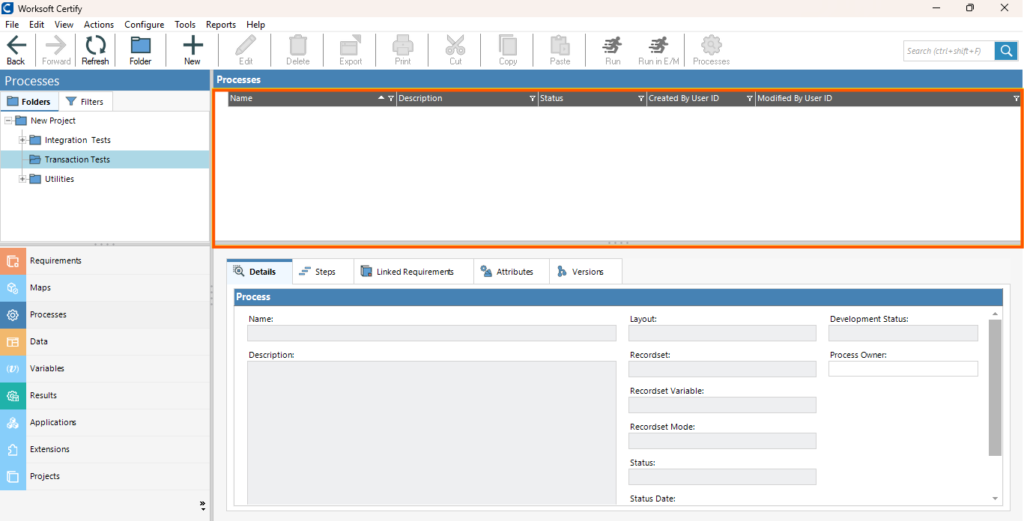Select the New Project folder
Viewport: 1024px width, 521px height.
click(53, 121)
